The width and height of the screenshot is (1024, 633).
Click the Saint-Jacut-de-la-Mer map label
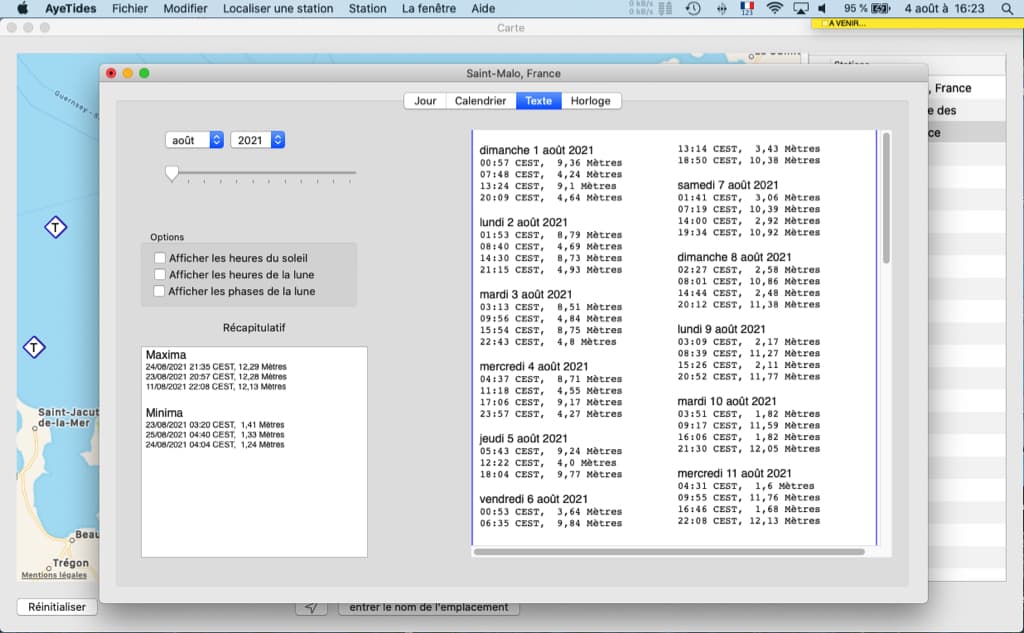[68, 417]
